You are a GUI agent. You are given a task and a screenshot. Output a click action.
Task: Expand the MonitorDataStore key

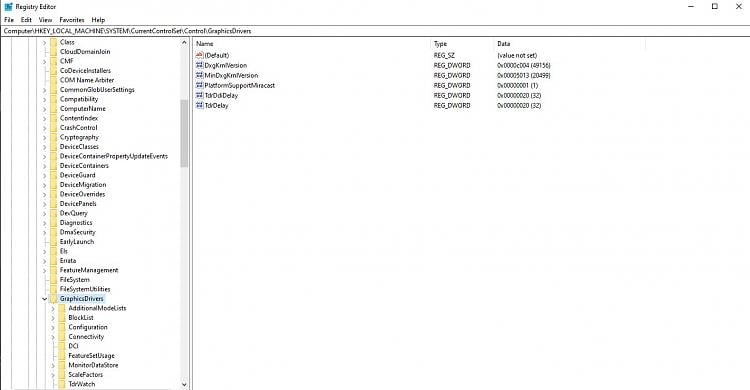pyautogui.click(x=53, y=365)
